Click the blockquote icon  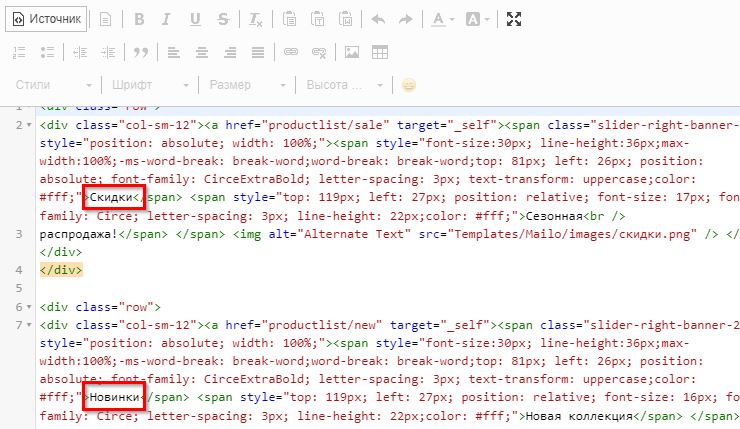tap(141, 52)
